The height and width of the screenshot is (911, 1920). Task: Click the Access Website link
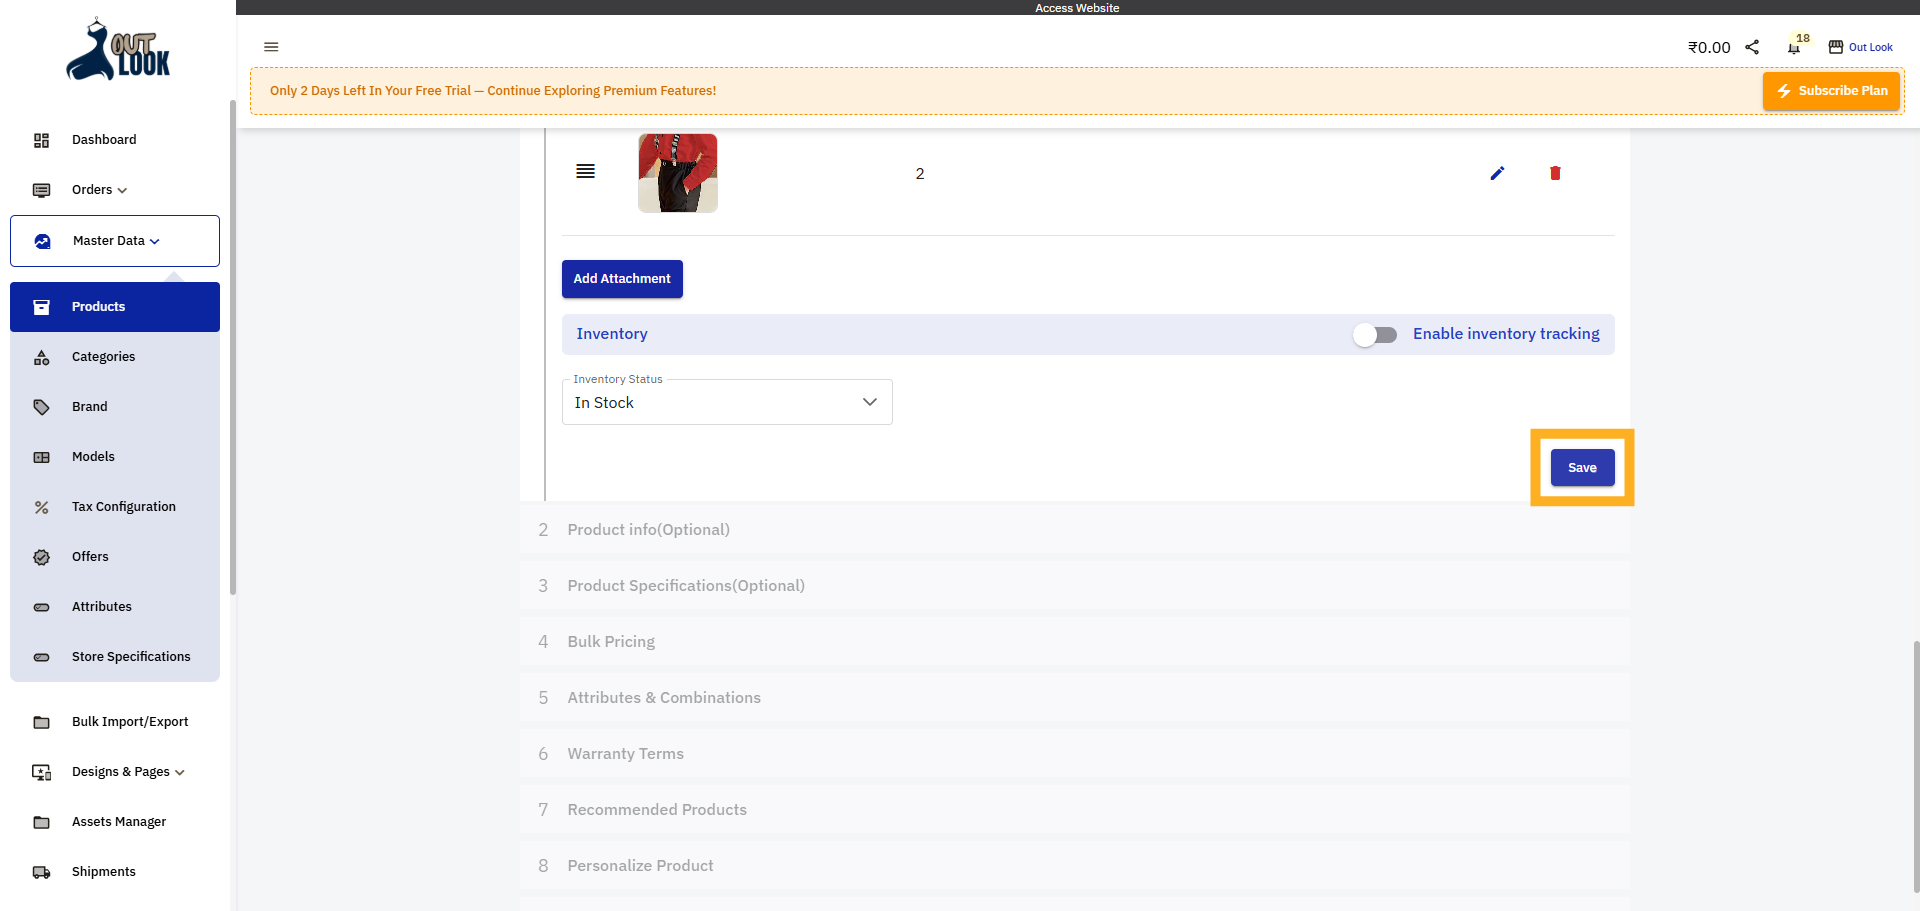click(x=1077, y=8)
